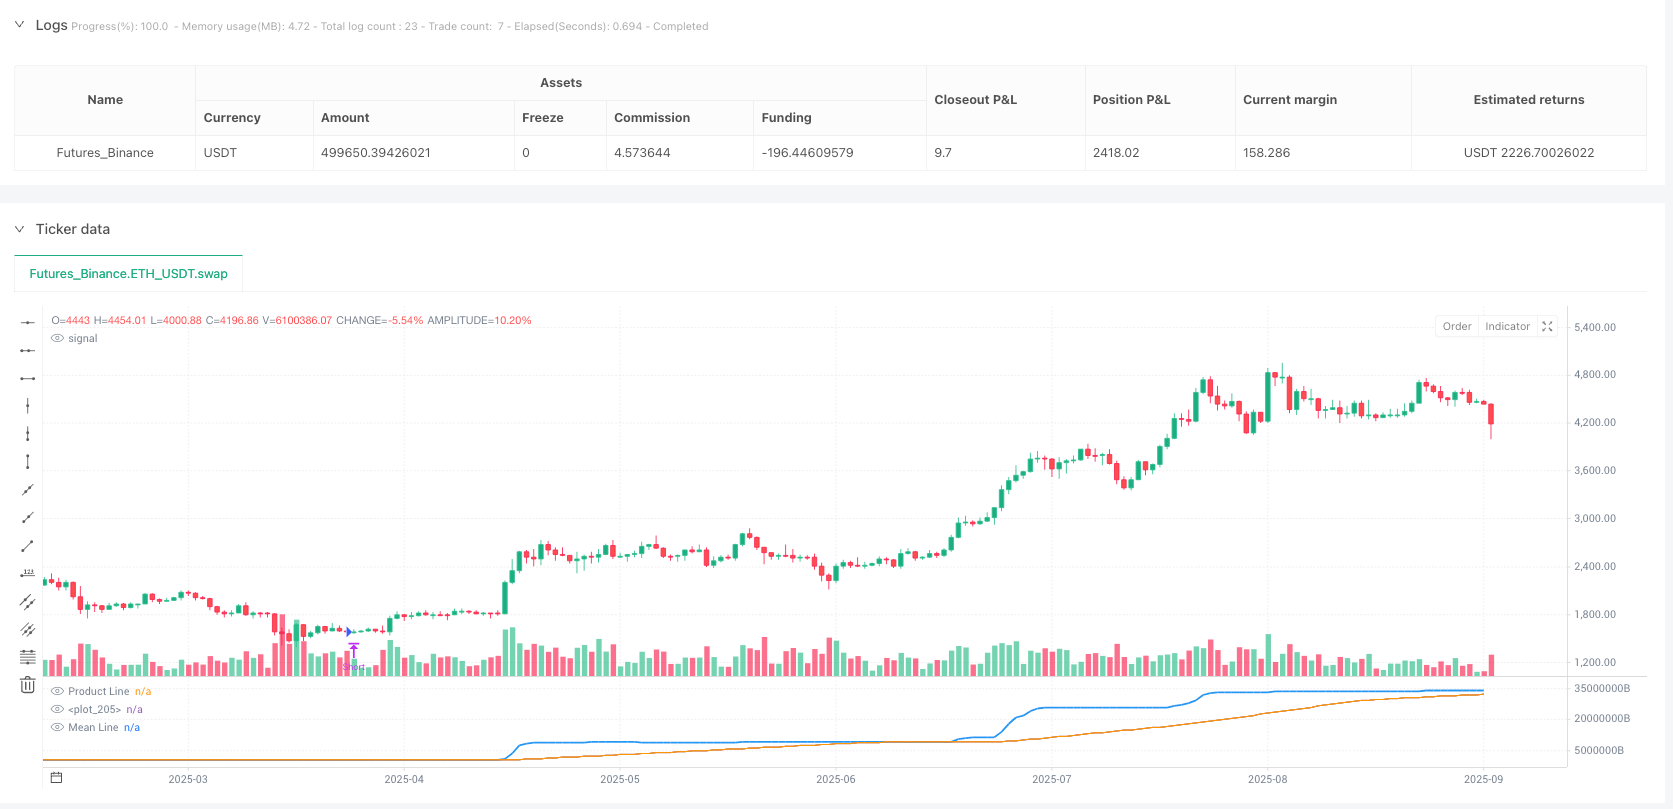This screenshot has width=1673, height=809.
Task: Collapse the Logs section
Action: click(x=19, y=25)
